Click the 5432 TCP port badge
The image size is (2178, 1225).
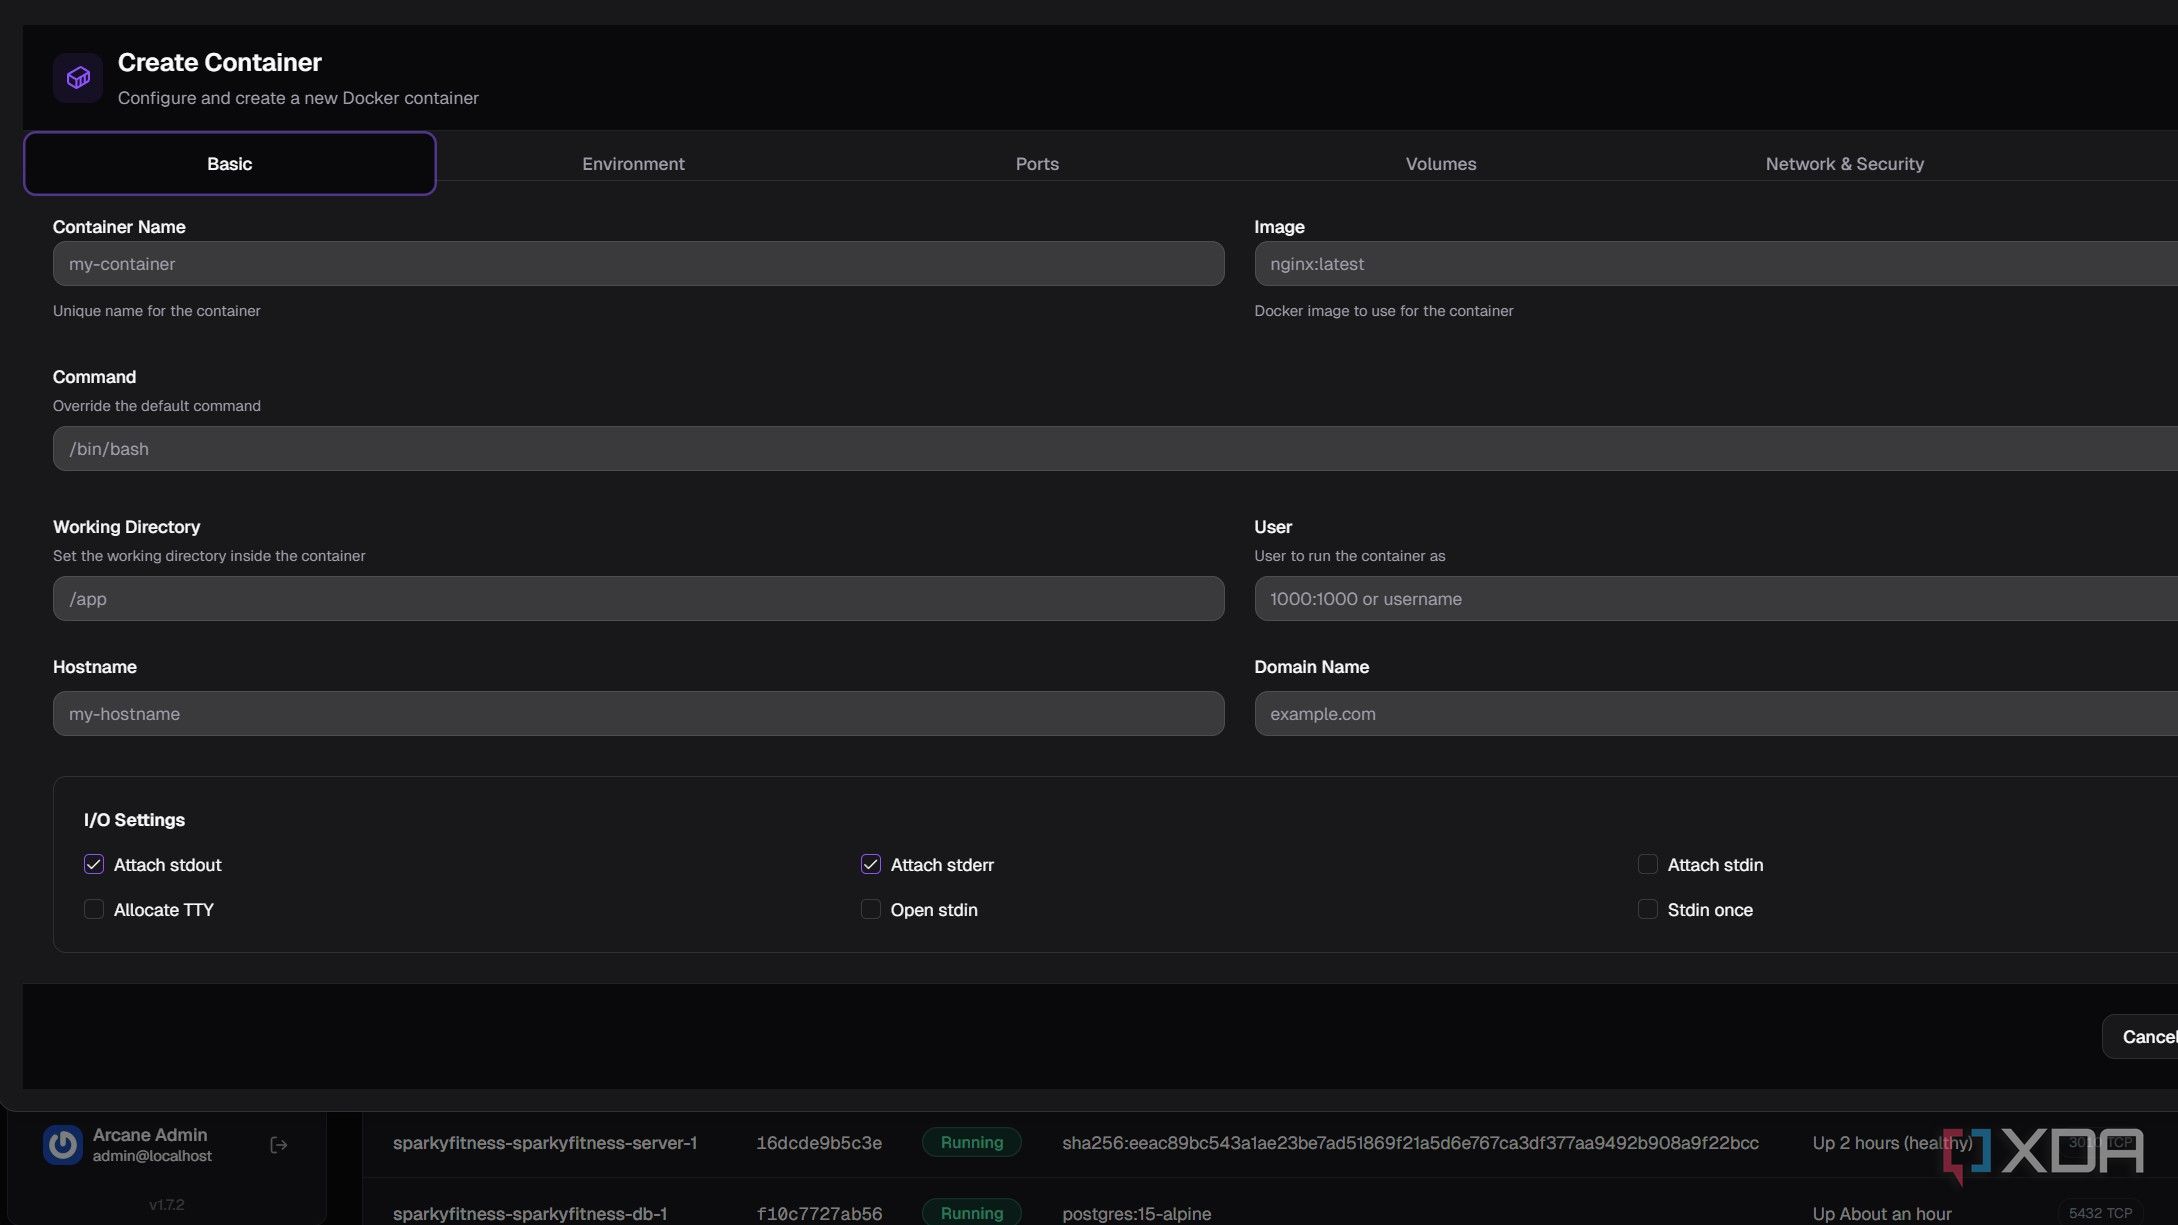click(2100, 1212)
